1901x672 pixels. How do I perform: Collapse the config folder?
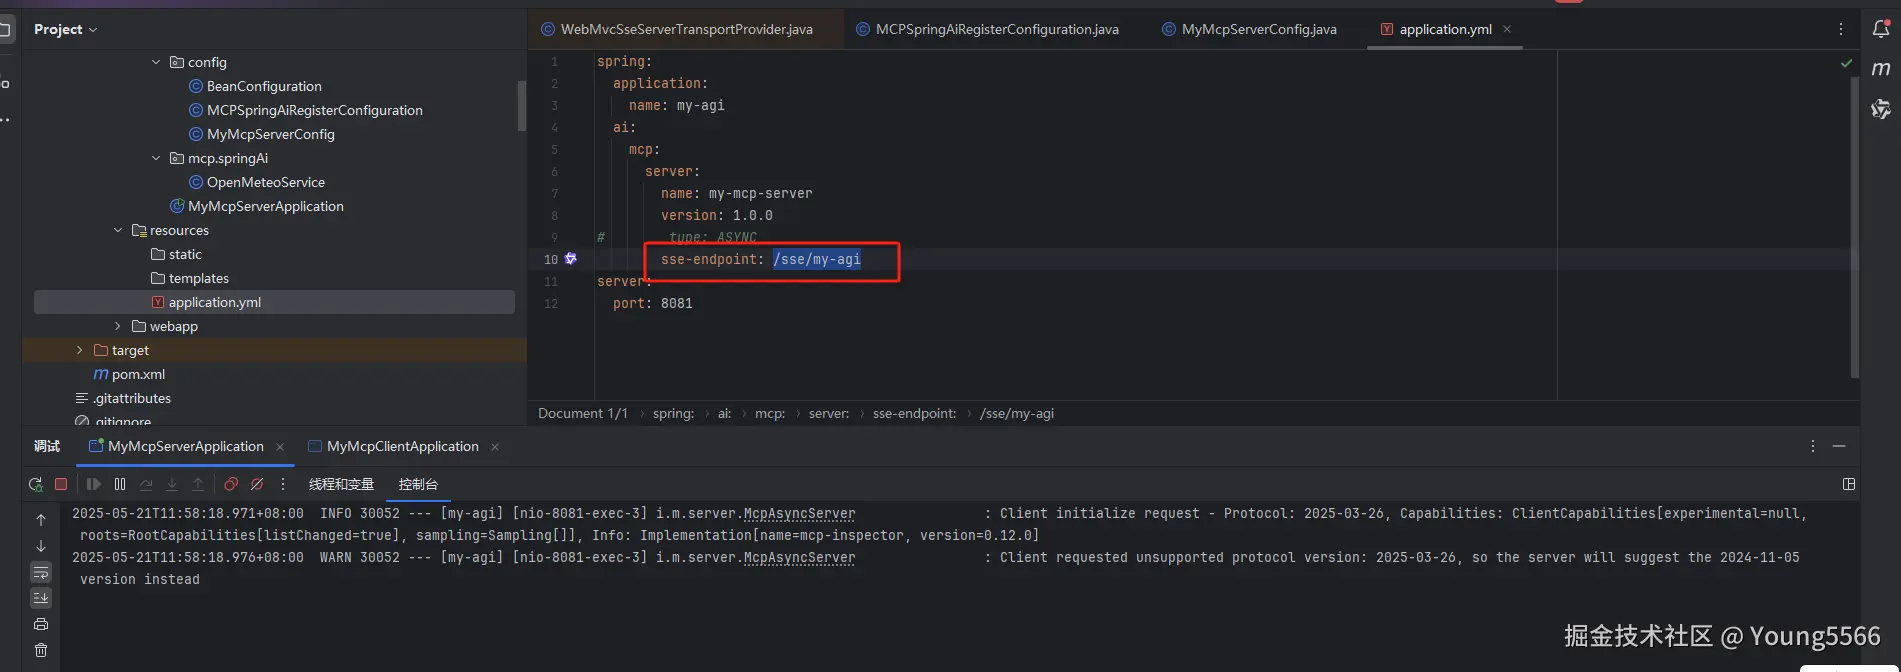pyautogui.click(x=156, y=62)
